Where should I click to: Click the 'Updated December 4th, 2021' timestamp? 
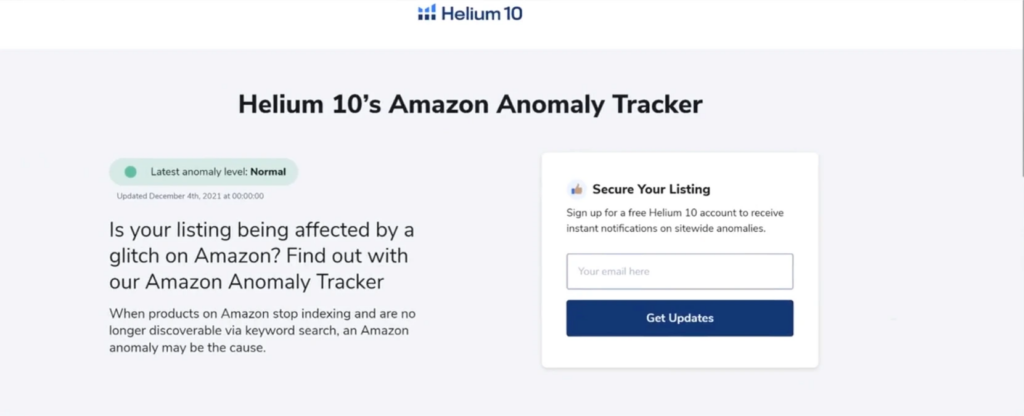click(x=190, y=196)
